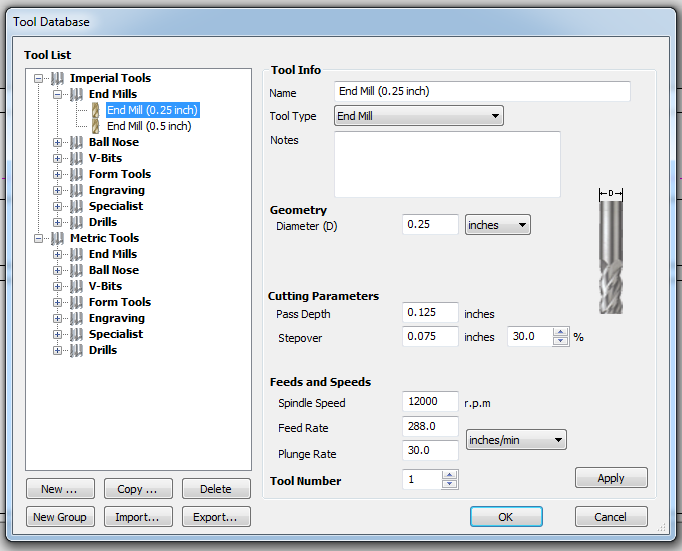Select the Metric Tools label
The width and height of the screenshot is (682, 551).
[x=104, y=238]
